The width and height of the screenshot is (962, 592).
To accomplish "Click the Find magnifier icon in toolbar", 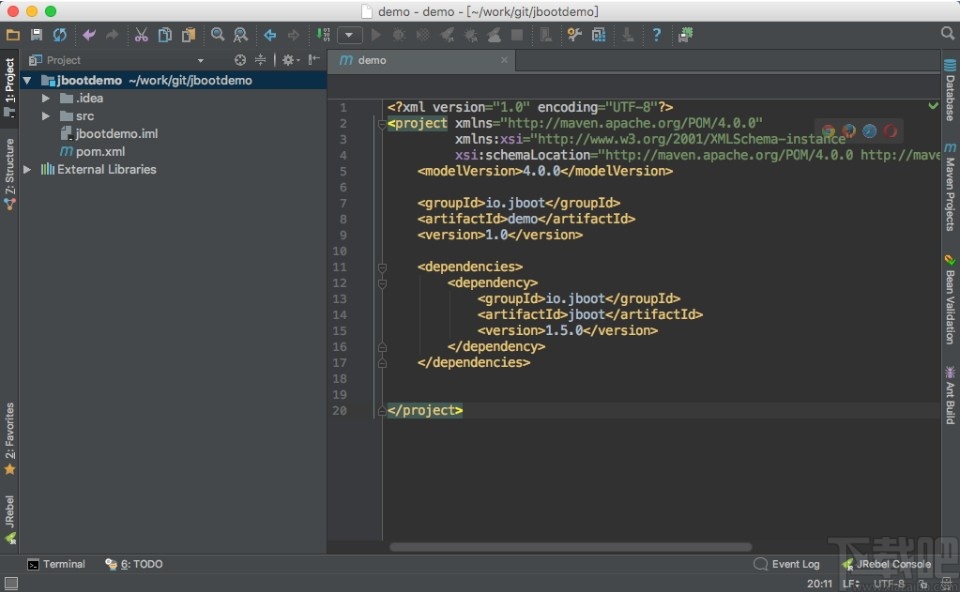I will (x=217, y=35).
